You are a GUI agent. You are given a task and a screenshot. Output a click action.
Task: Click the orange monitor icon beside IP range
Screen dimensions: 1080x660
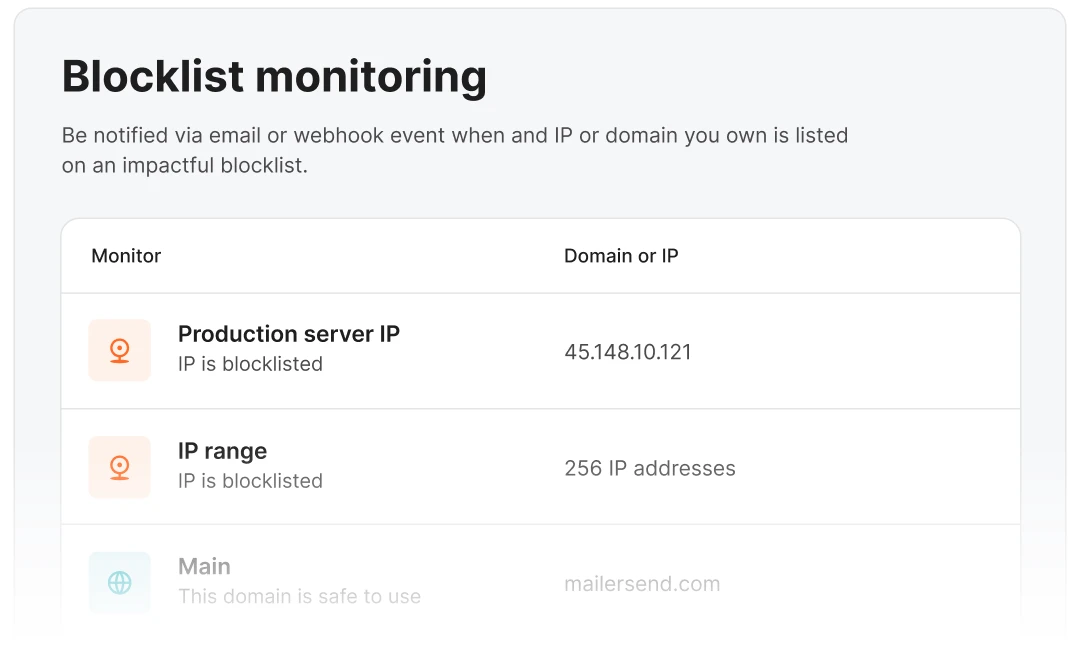pyautogui.click(x=120, y=467)
